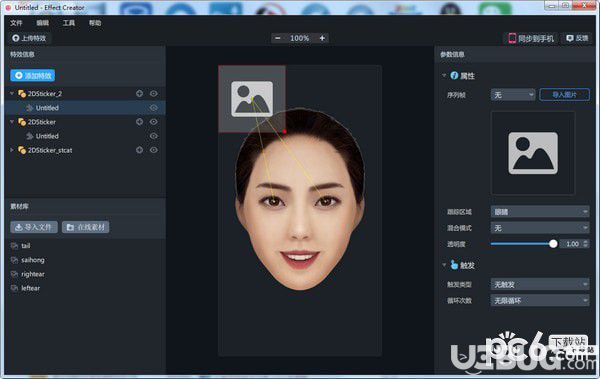Open the sequence frame dropdown
Viewport: 600px width, 379px height.
513,95
